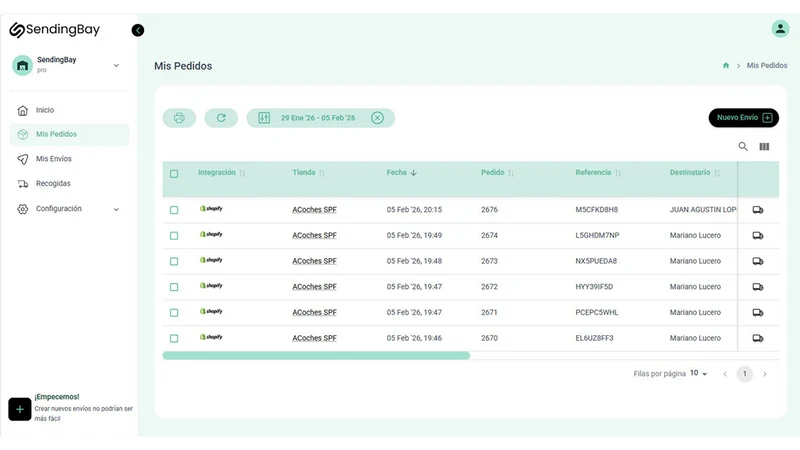Collapse the sidebar with the arrow button
Screen dimensions: 800x450
[138, 30]
